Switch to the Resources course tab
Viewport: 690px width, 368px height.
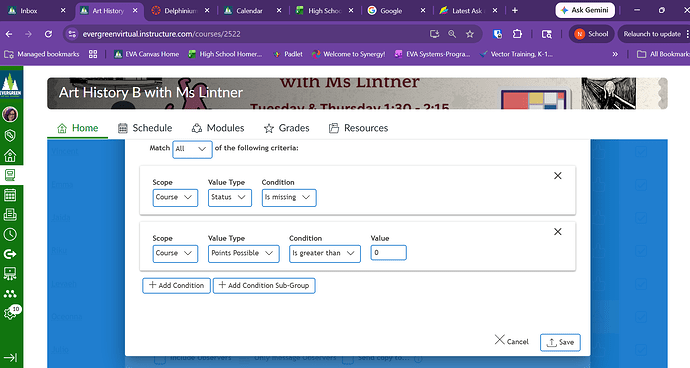(359, 128)
